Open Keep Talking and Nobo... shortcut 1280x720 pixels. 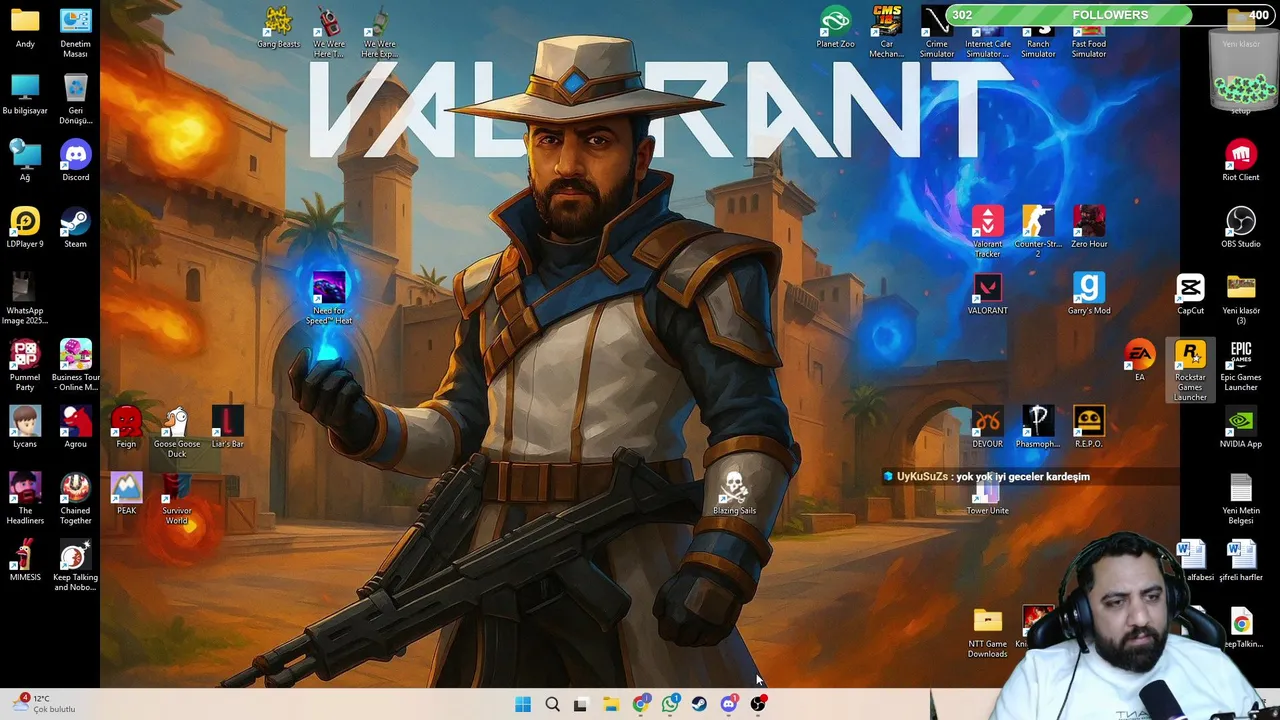click(75, 566)
